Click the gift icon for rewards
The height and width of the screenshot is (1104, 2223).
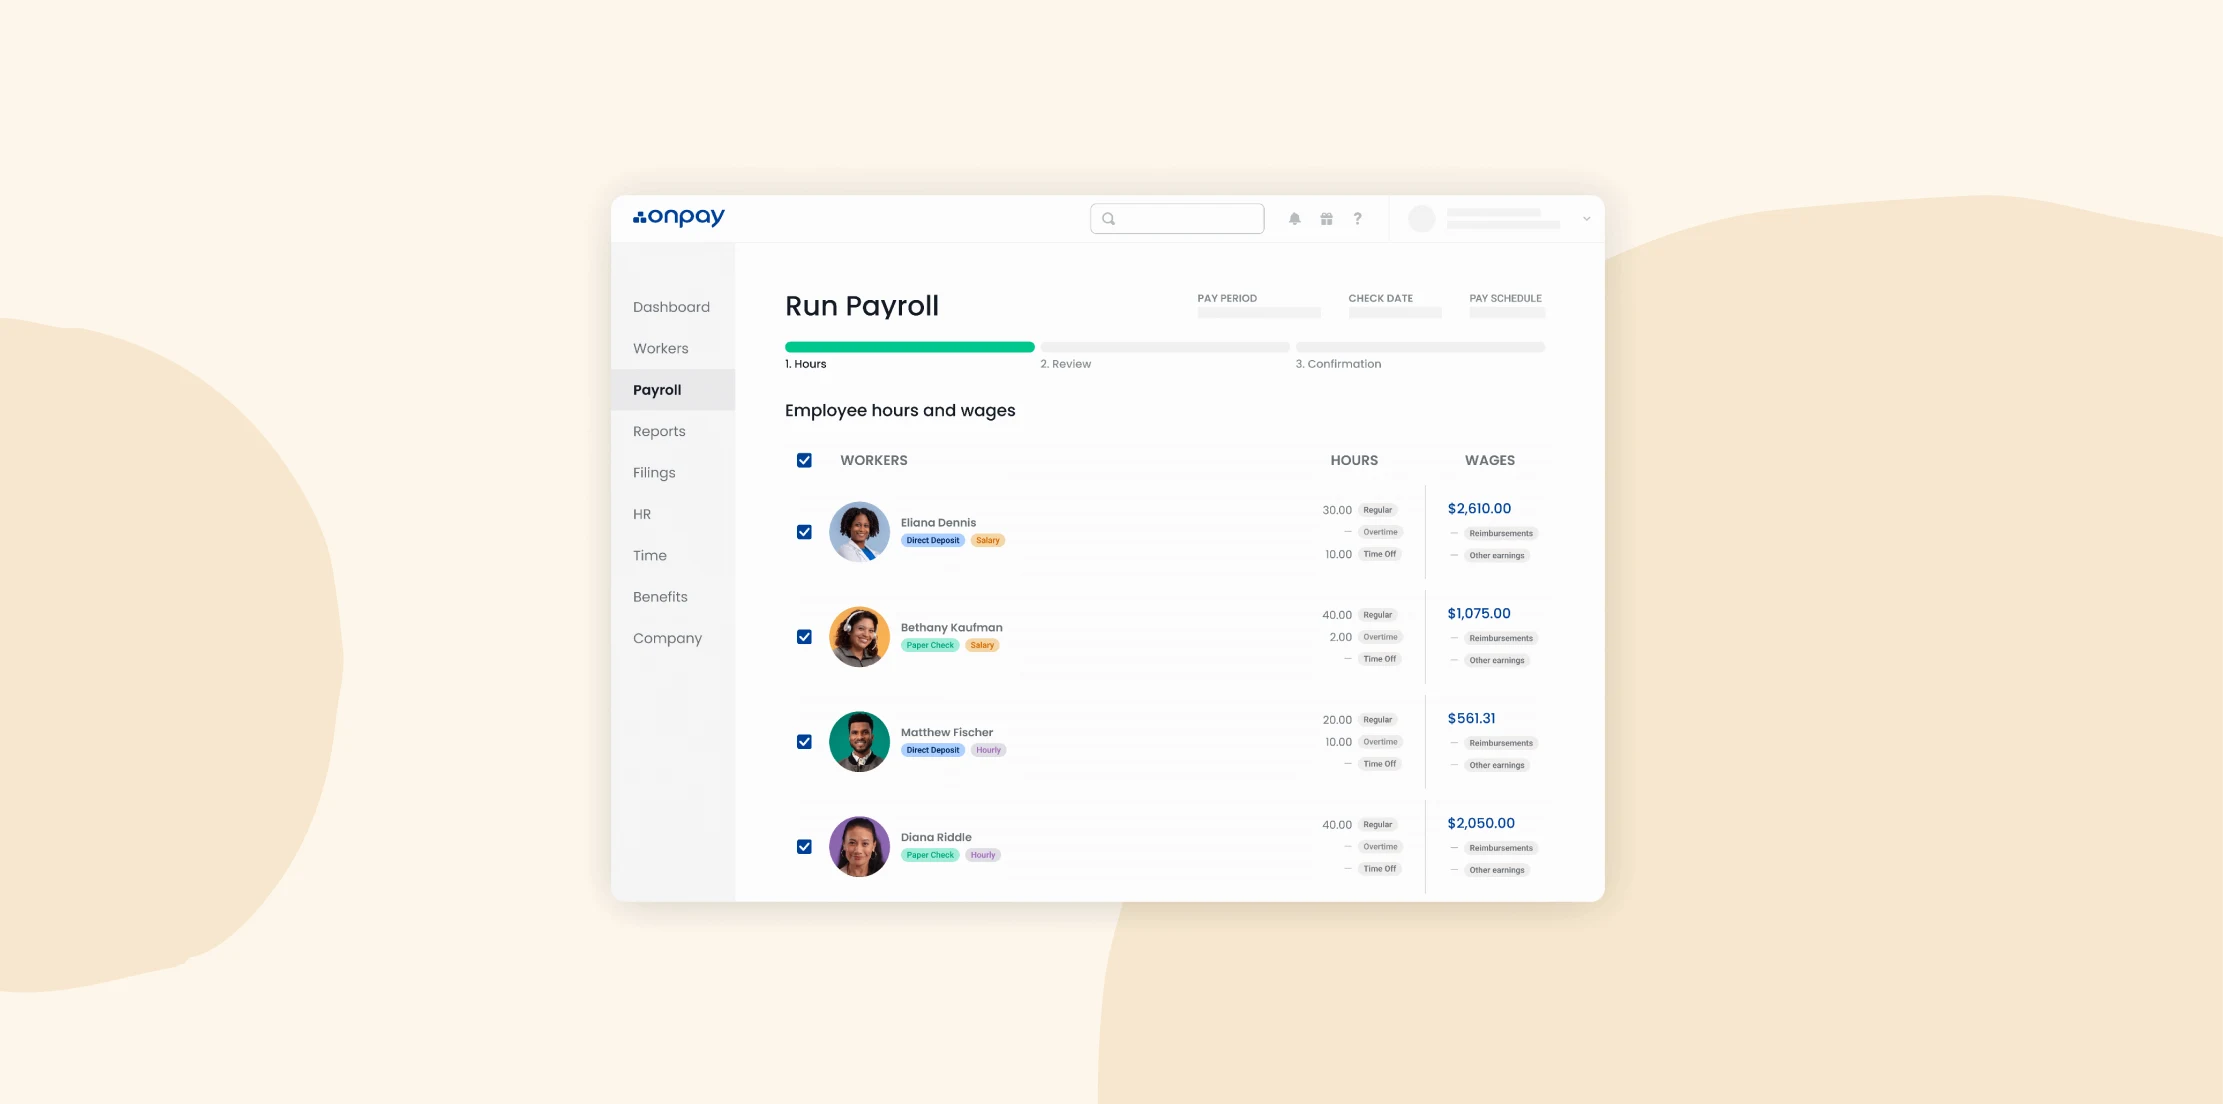click(x=1326, y=218)
